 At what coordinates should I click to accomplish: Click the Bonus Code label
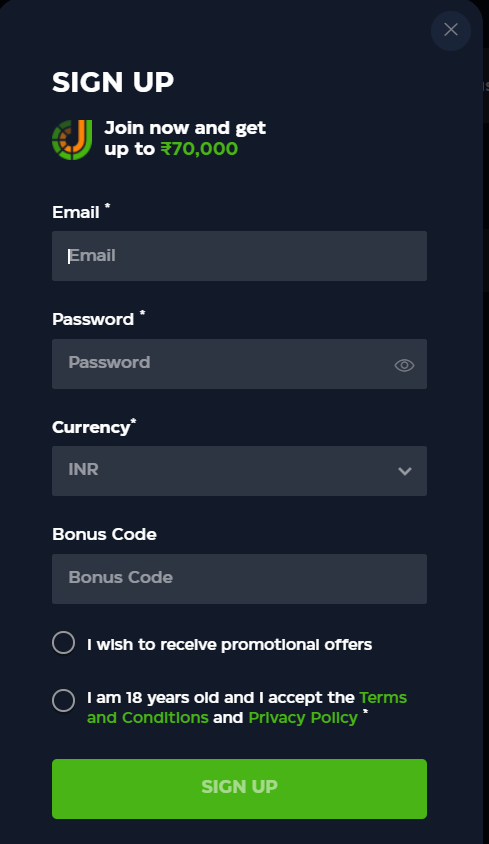click(x=104, y=534)
